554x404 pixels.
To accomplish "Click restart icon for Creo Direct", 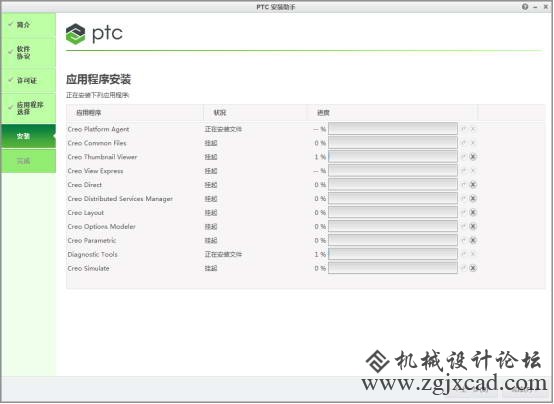I will pos(464,185).
